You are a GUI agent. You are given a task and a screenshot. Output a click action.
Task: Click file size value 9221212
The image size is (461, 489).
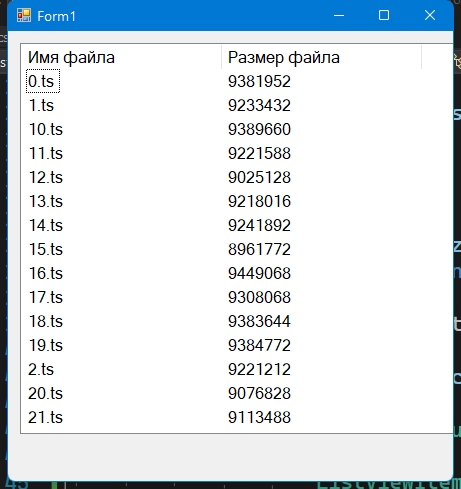(x=259, y=369)
